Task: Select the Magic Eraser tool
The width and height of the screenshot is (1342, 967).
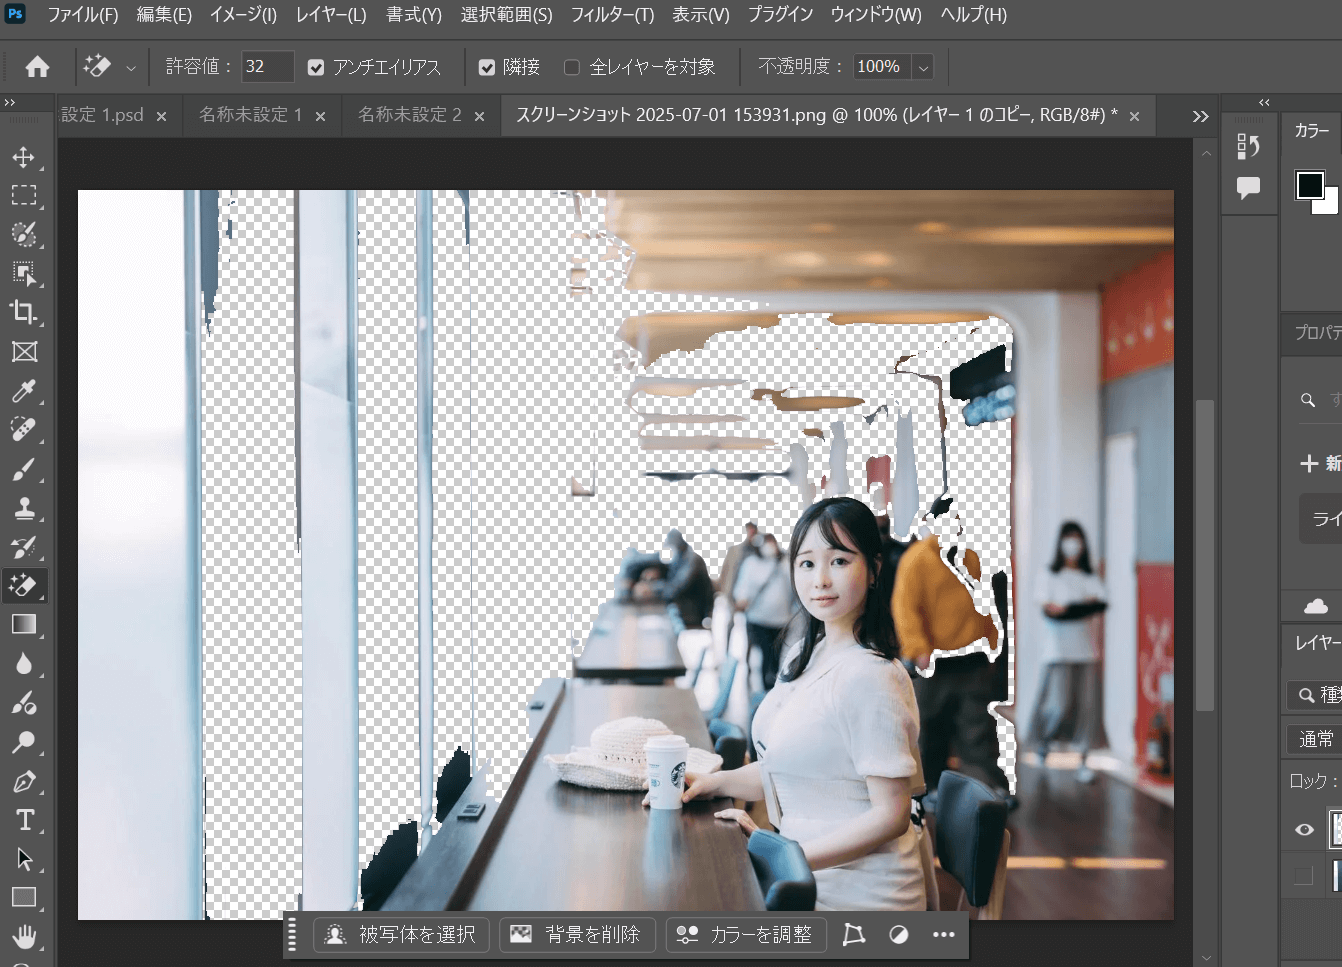Action: click(x=24, y=585)
